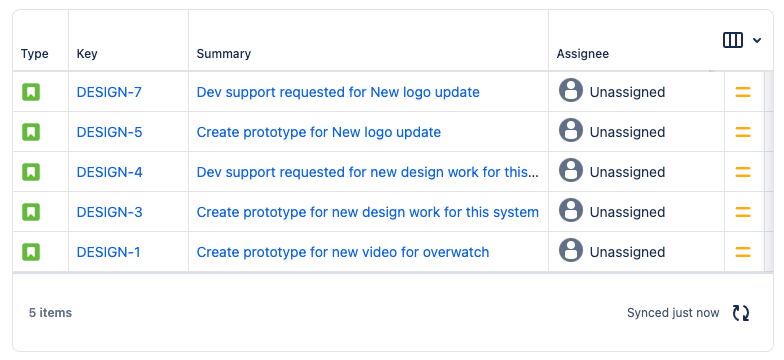Open 'Create prototype for new design work' link

click(x=368, y=212)
